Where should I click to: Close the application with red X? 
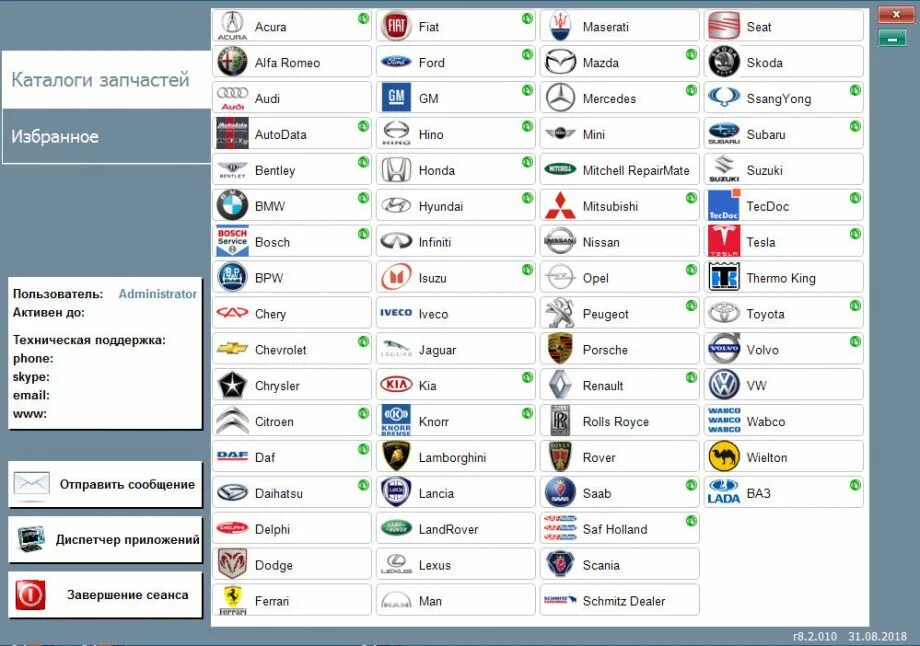tap(896, 15)
